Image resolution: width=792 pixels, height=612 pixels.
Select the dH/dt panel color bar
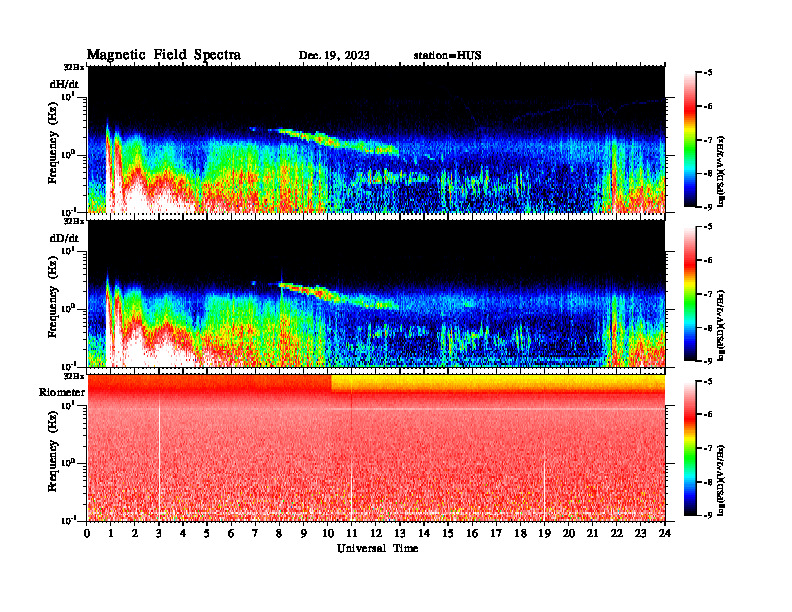coord(690,140)
